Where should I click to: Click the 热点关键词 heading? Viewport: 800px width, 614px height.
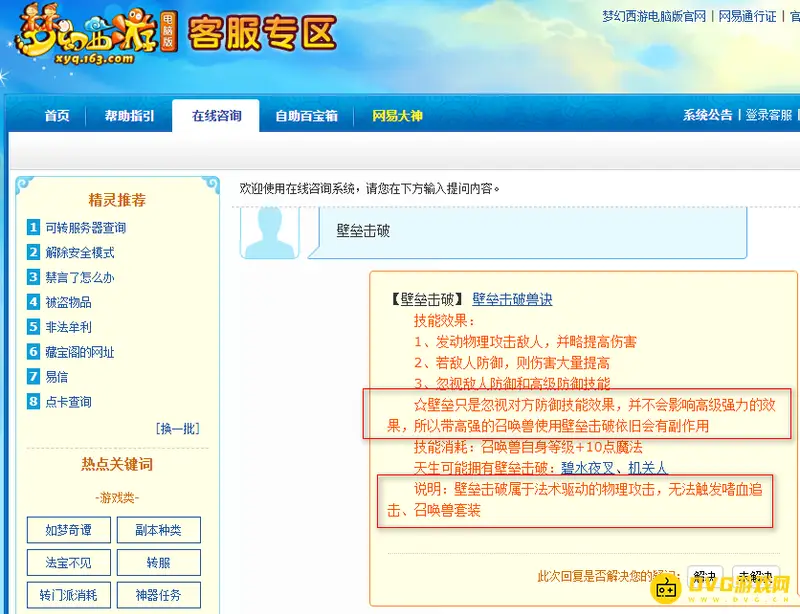coord(117,464)
